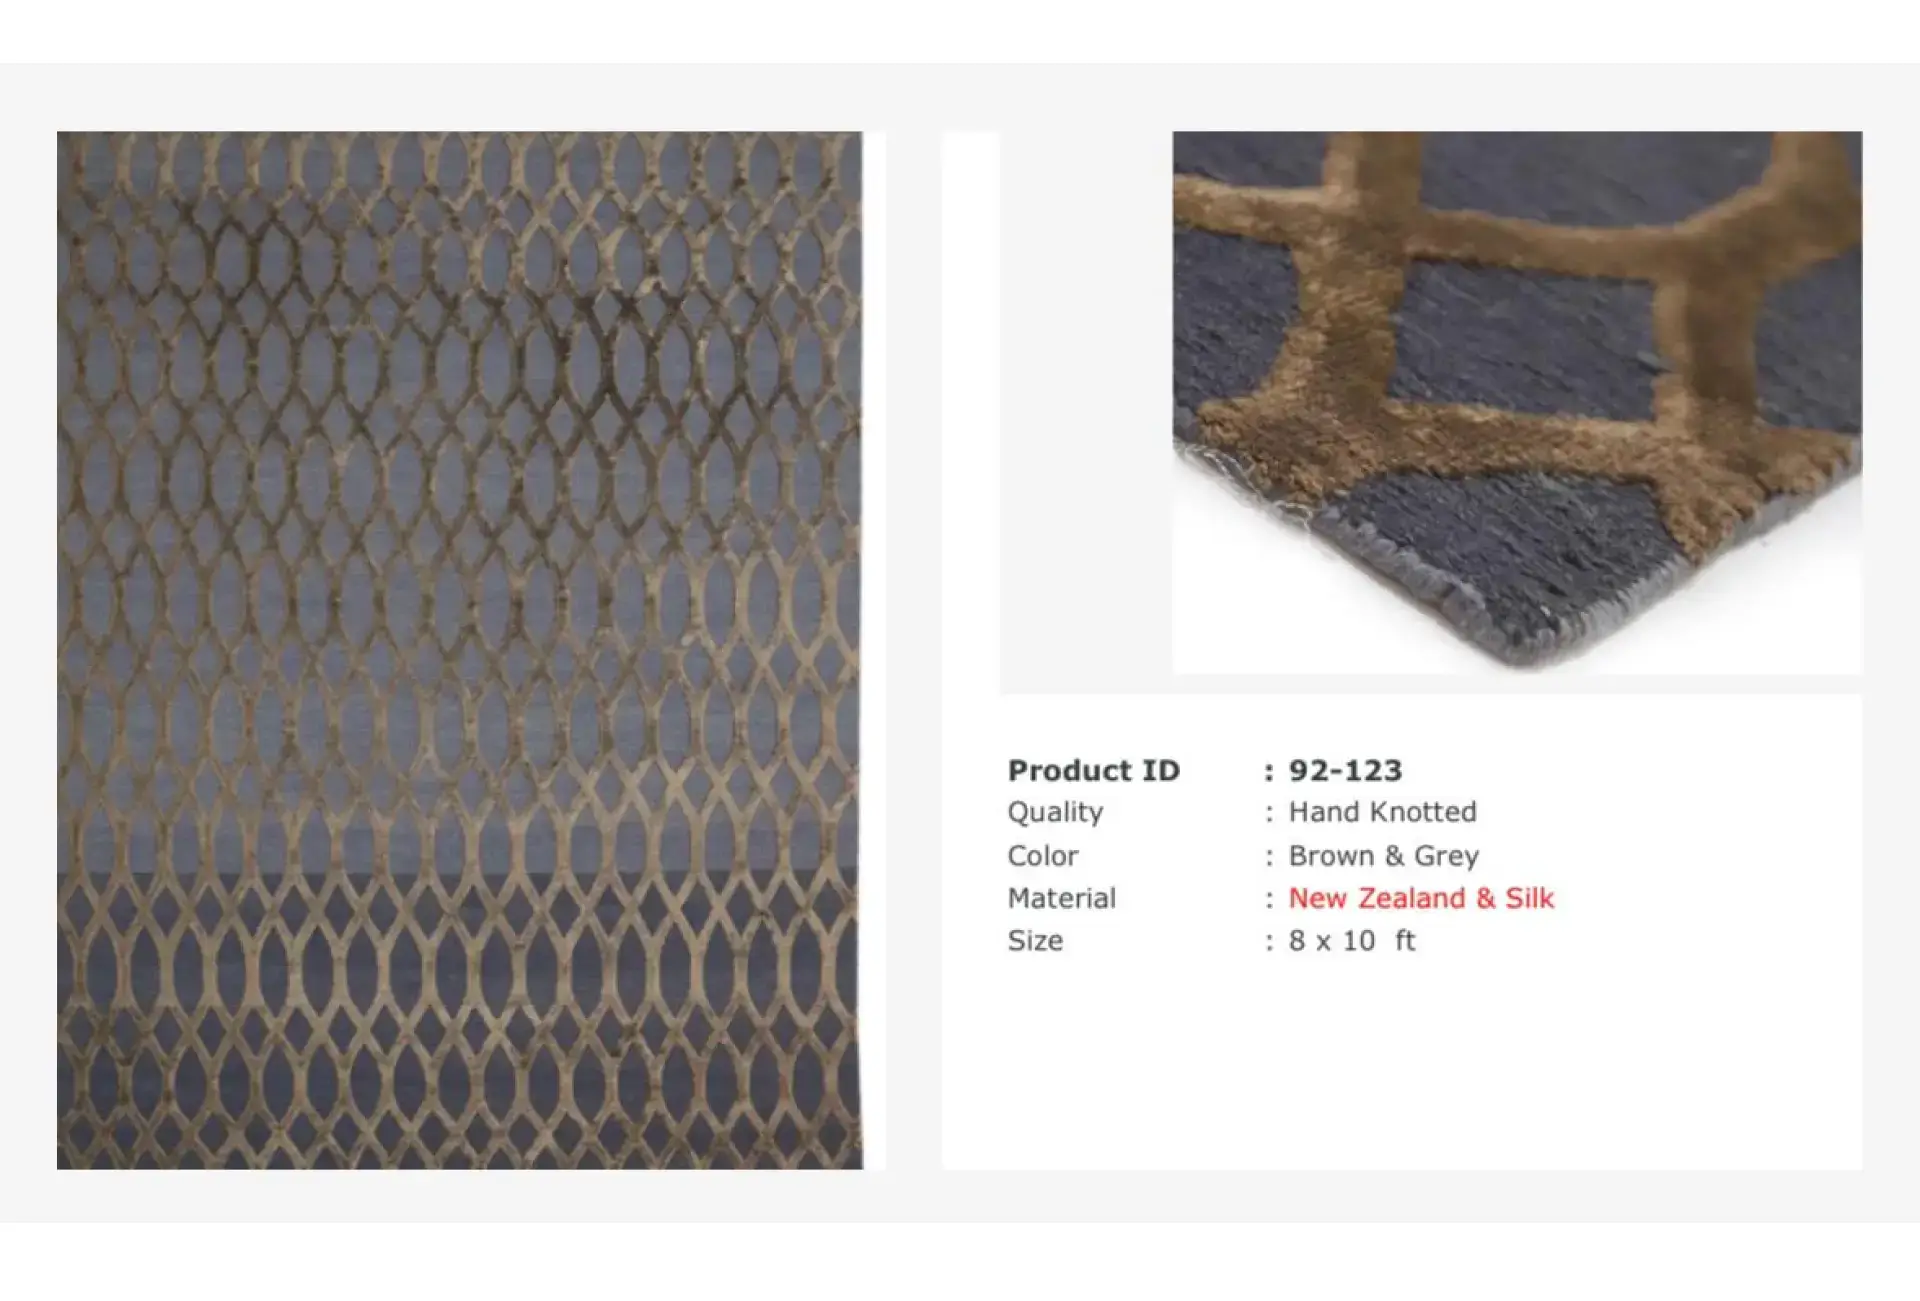Open the rug corner close-up photo
1920x1301 pixels.
click(1517, 402)
